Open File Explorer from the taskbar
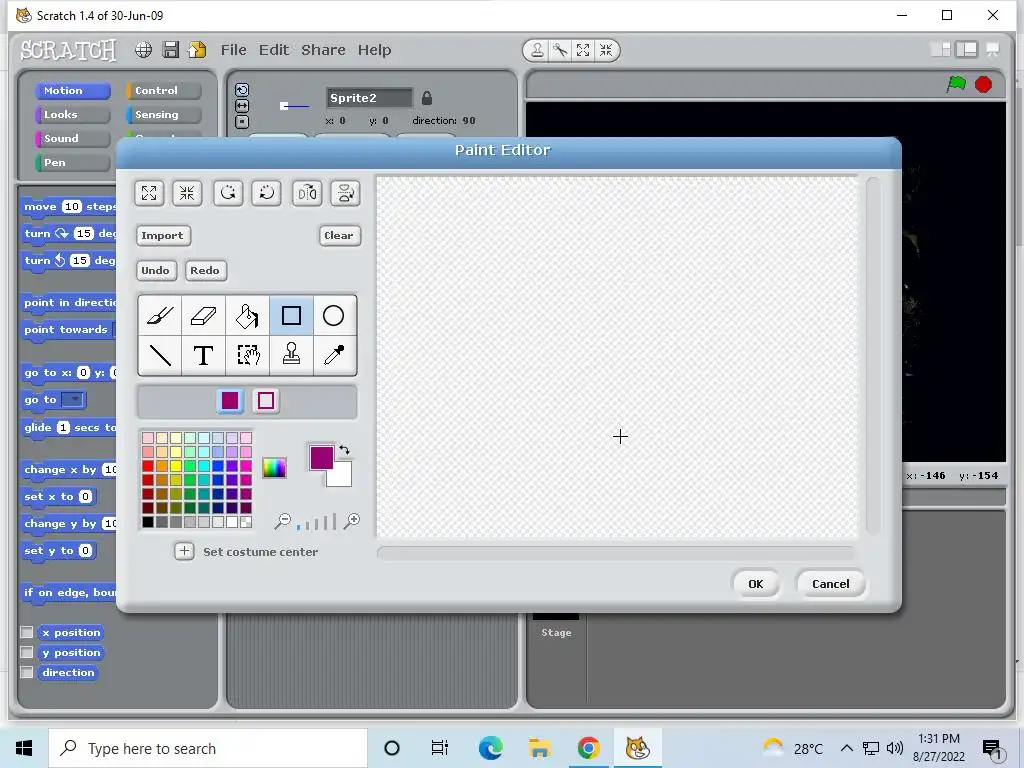The height and width of the screenshot is (768, 1024). (x=539, y=748)
